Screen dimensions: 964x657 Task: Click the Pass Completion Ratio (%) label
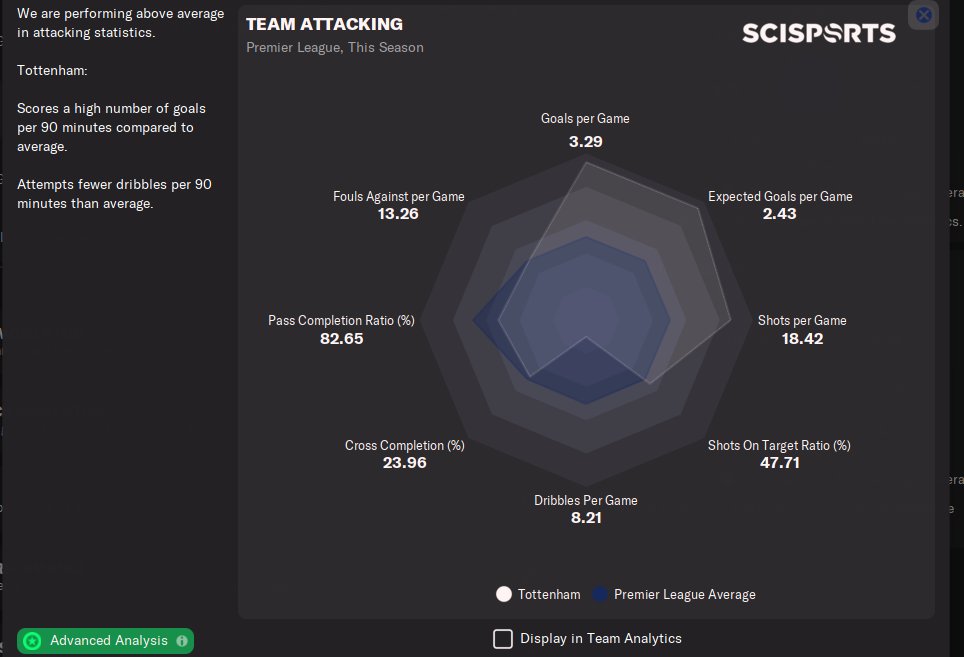coord(341,320)
